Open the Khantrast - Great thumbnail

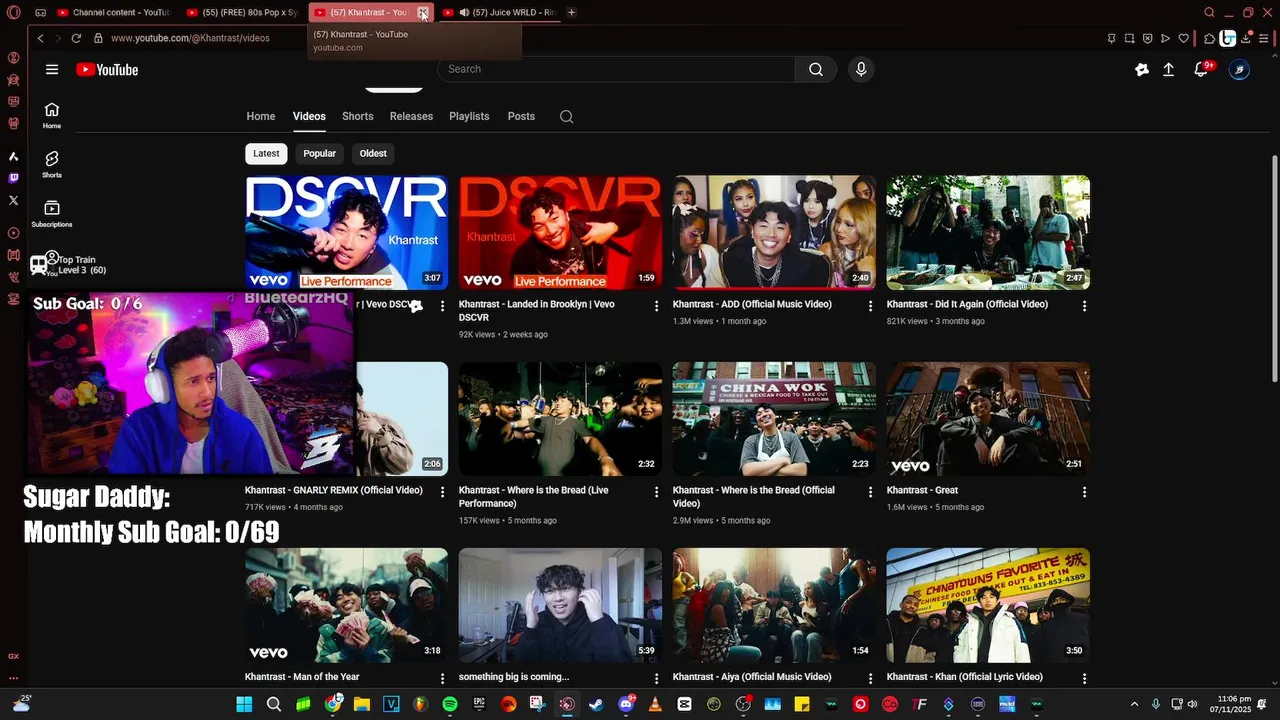click(x=988, y=419)
